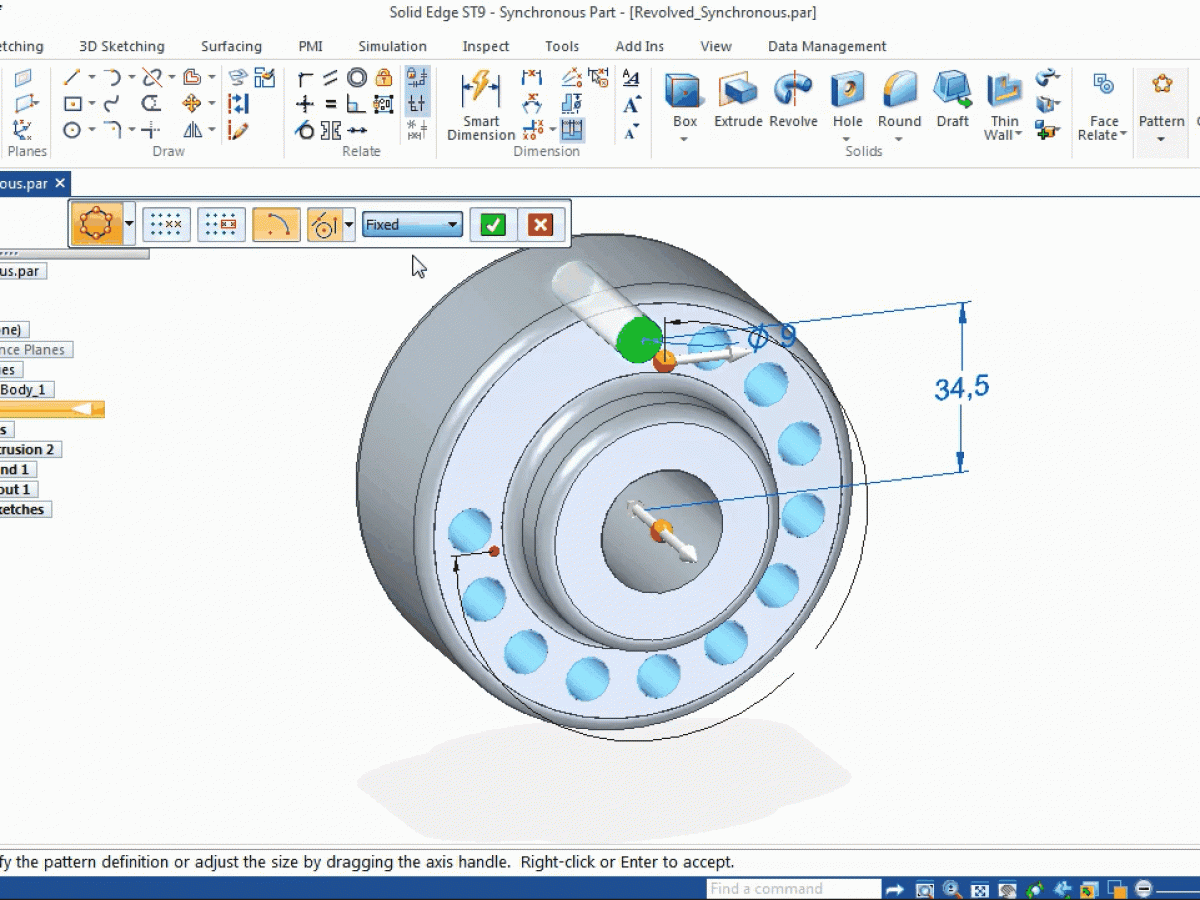Click the zoom slider minus button
The width and height of the screenshot is (1200, 900).
point(1144,889)
